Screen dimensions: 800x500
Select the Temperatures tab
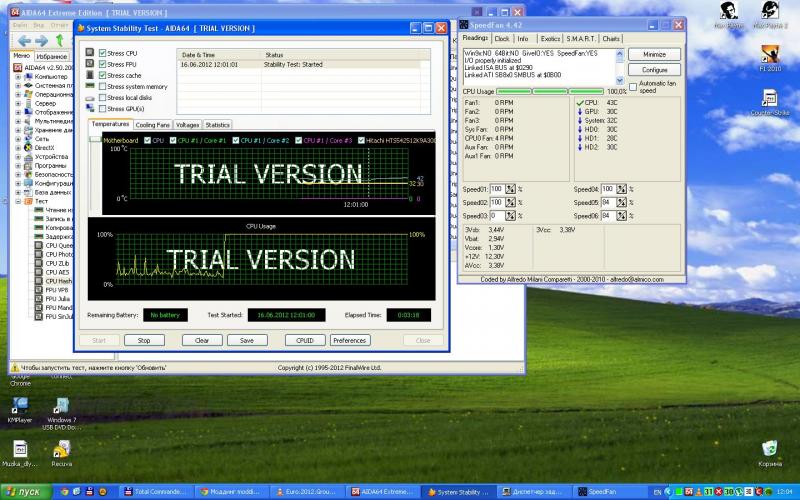(110, 124)
